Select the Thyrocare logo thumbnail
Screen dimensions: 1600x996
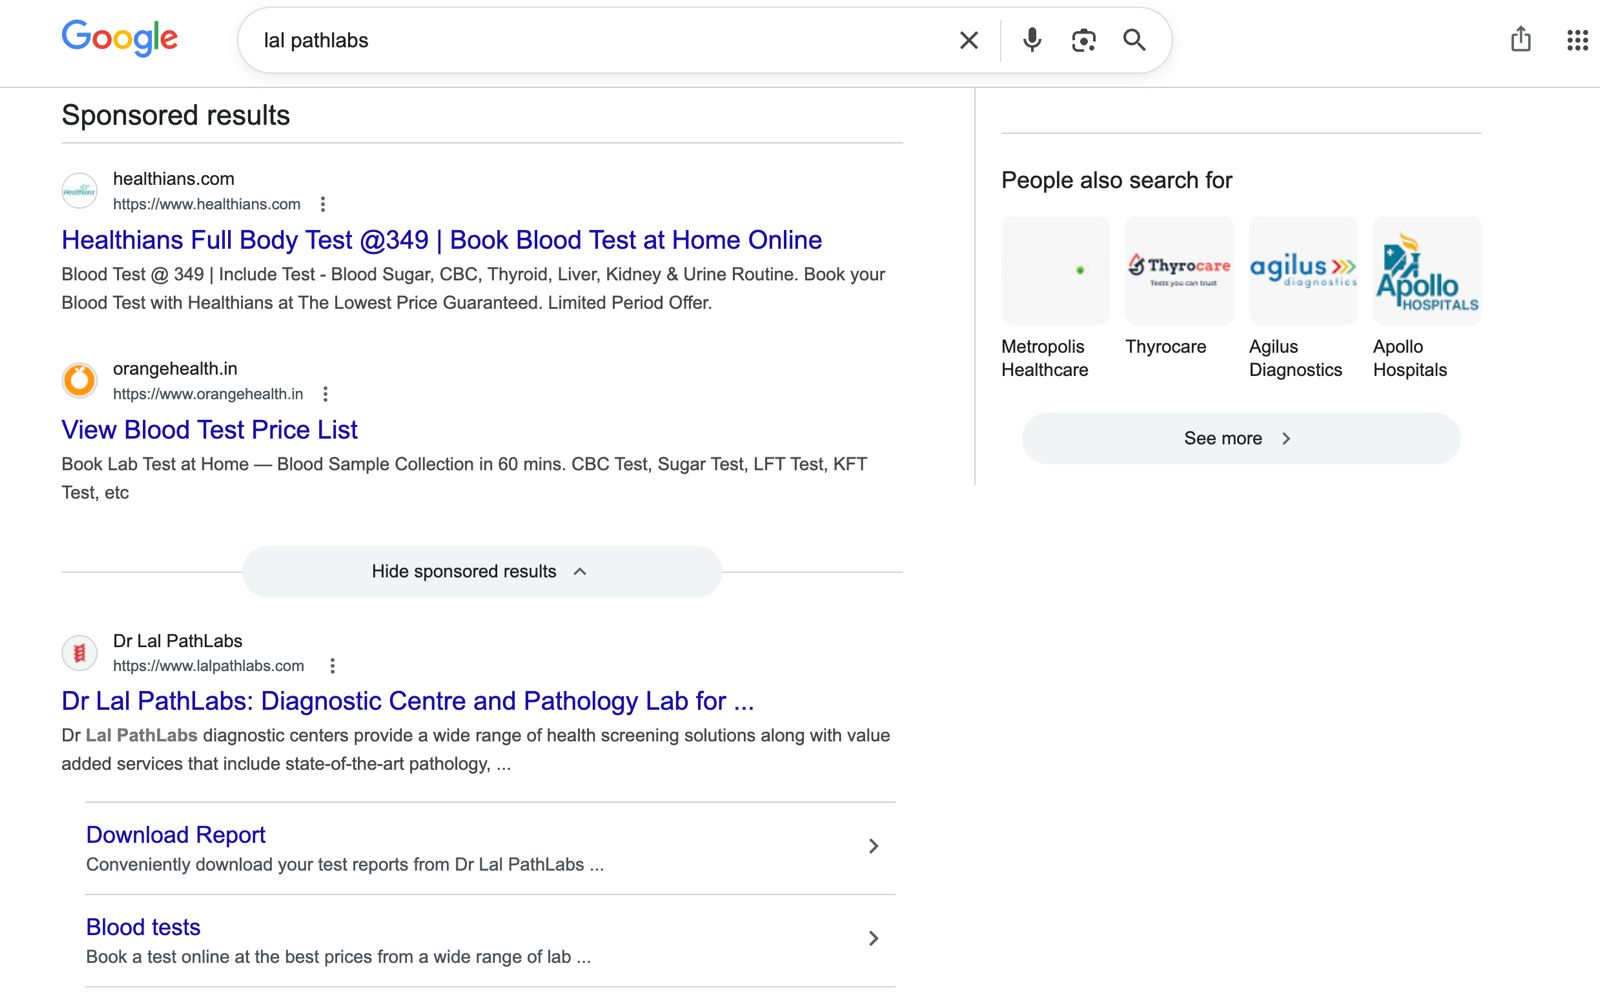point(1179,270)
